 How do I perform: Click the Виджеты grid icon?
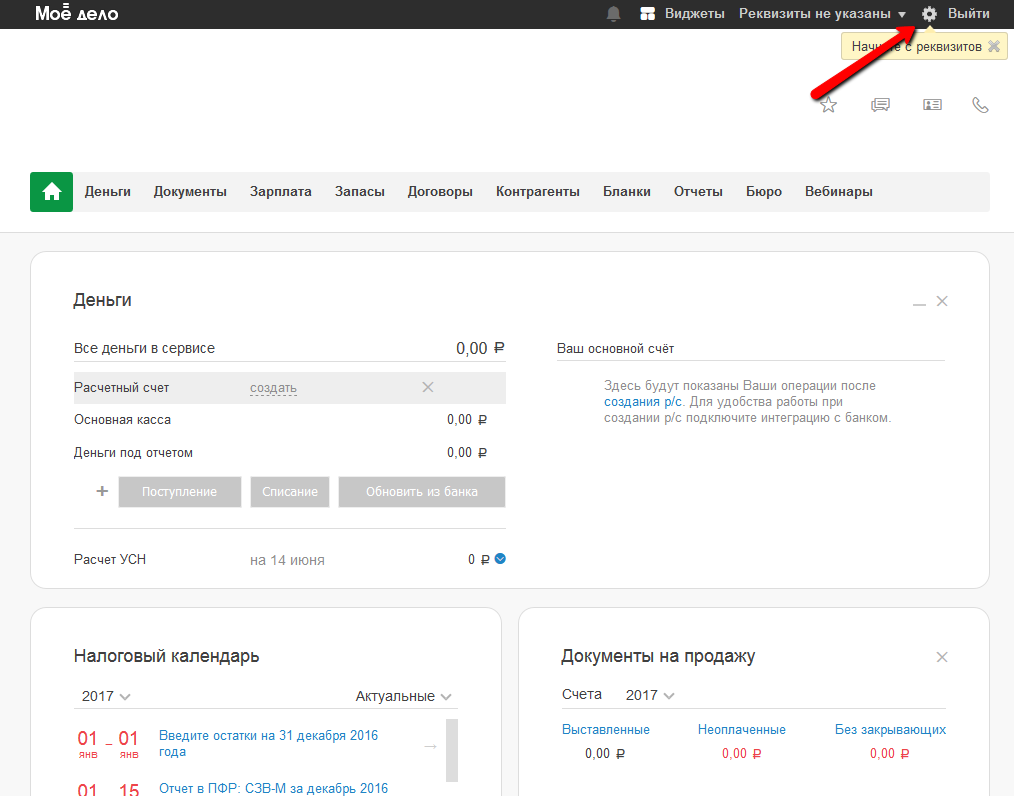pos(647,14)
